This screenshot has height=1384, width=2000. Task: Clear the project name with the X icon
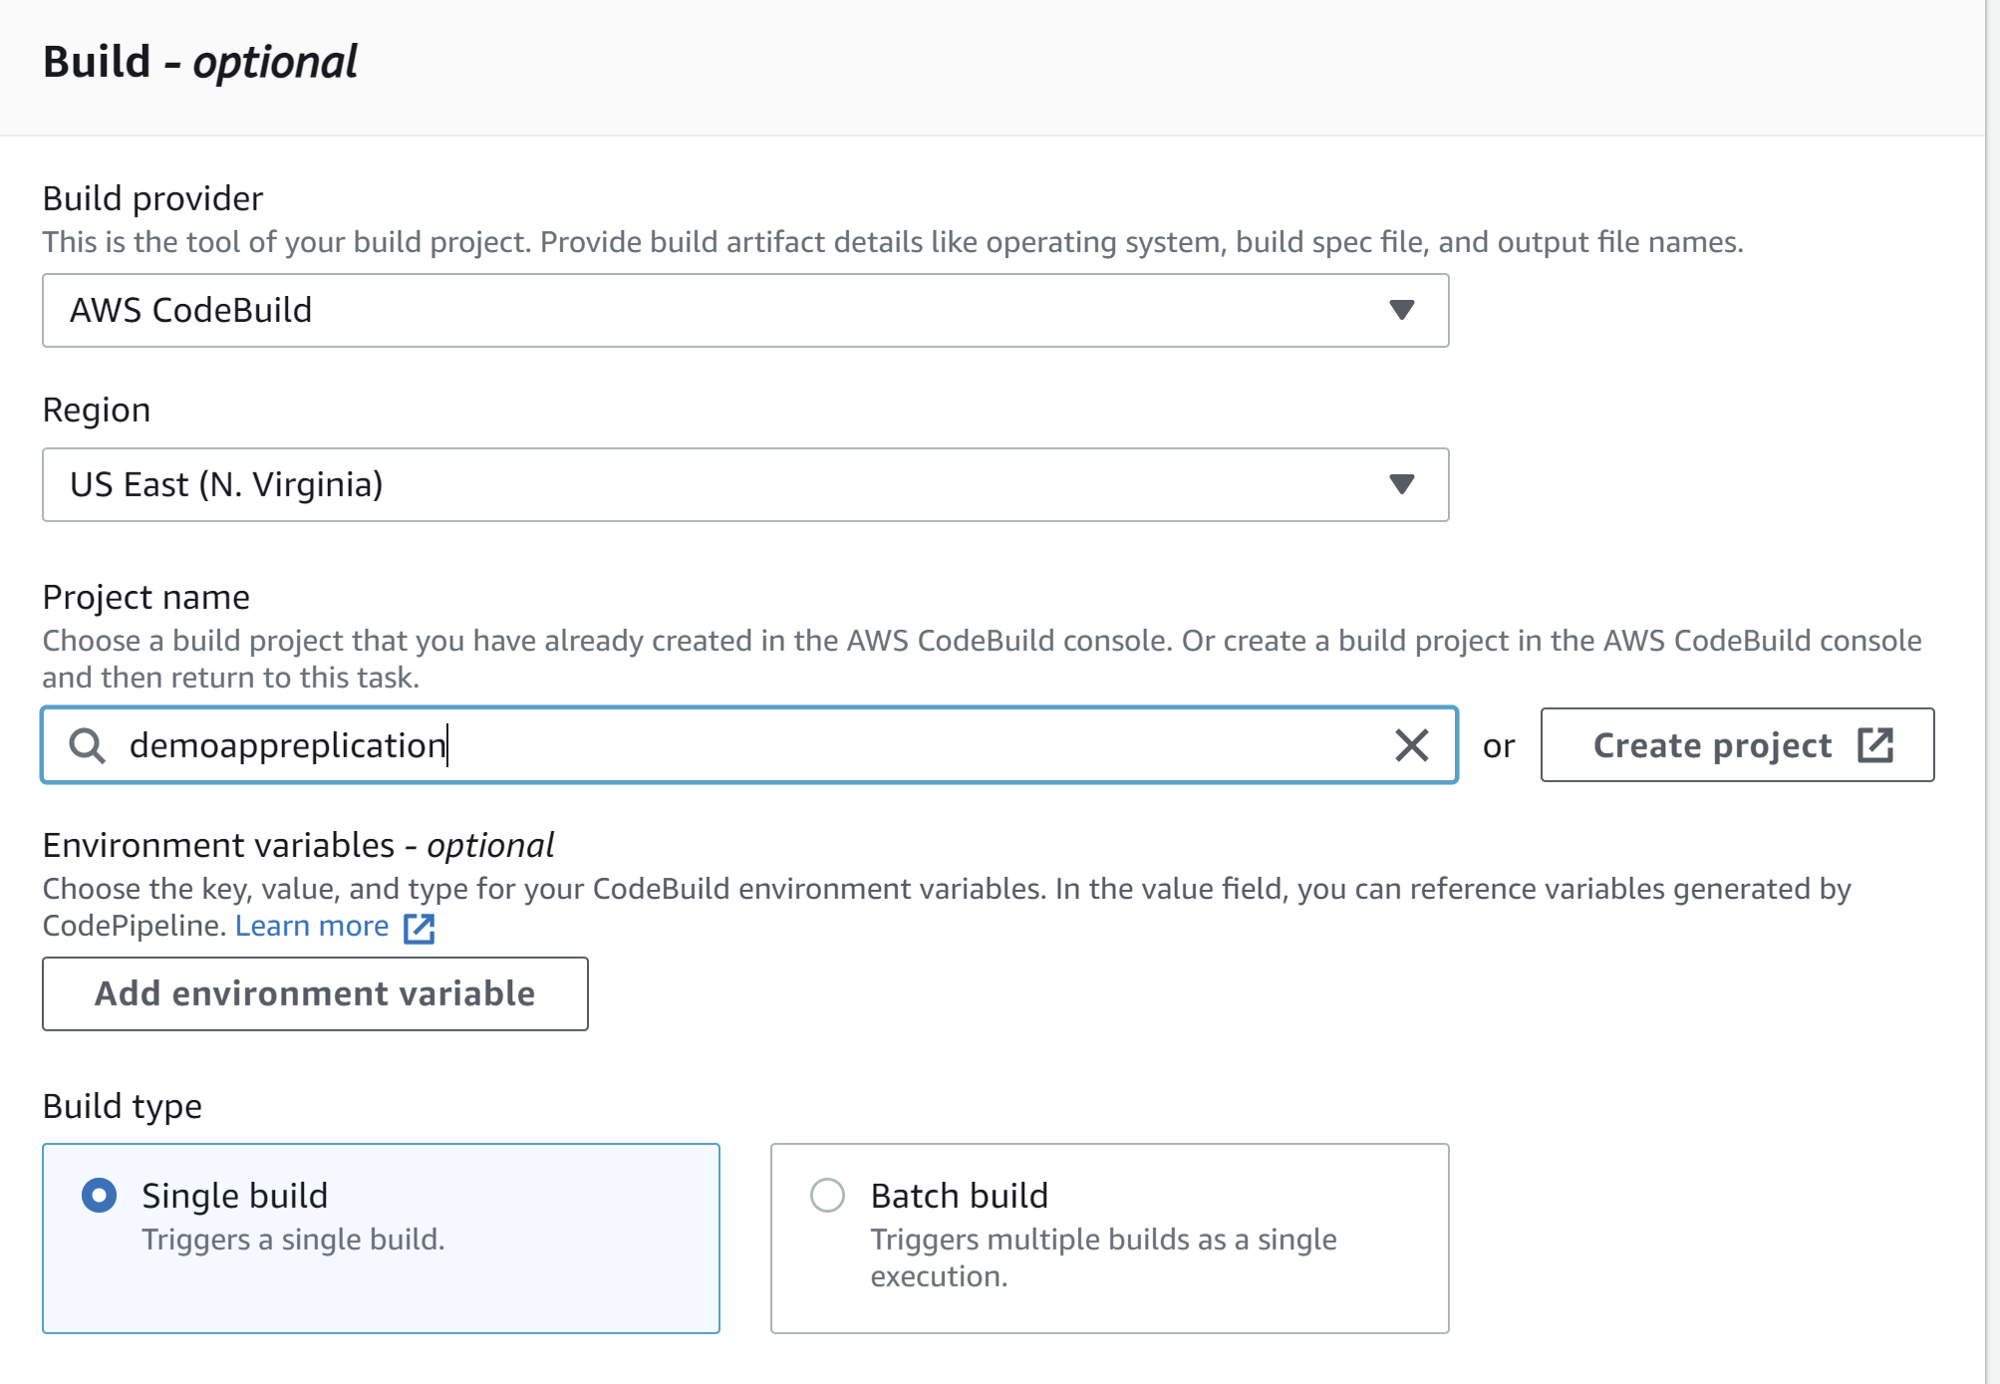tap(1411, 745)
